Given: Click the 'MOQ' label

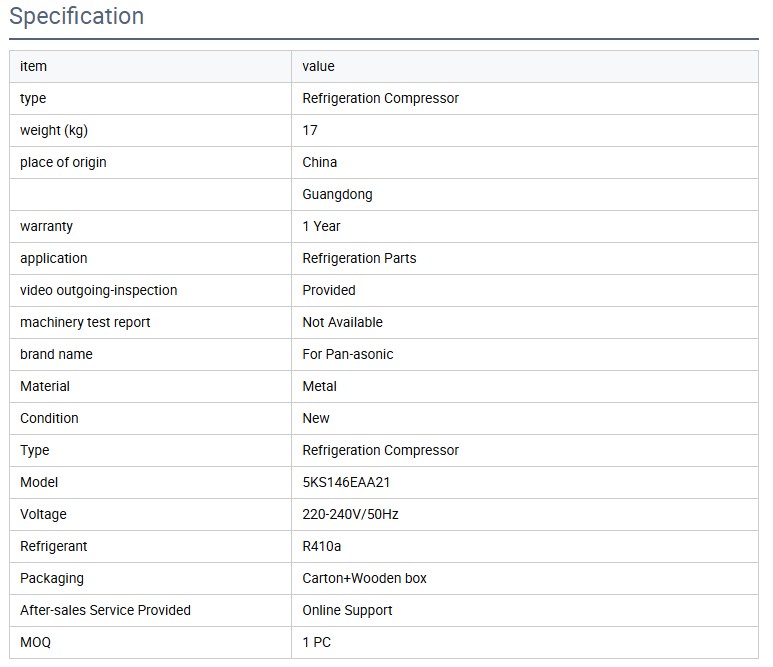Looking at the screenshot, I should pyautogui.click(x=35, y=642).
